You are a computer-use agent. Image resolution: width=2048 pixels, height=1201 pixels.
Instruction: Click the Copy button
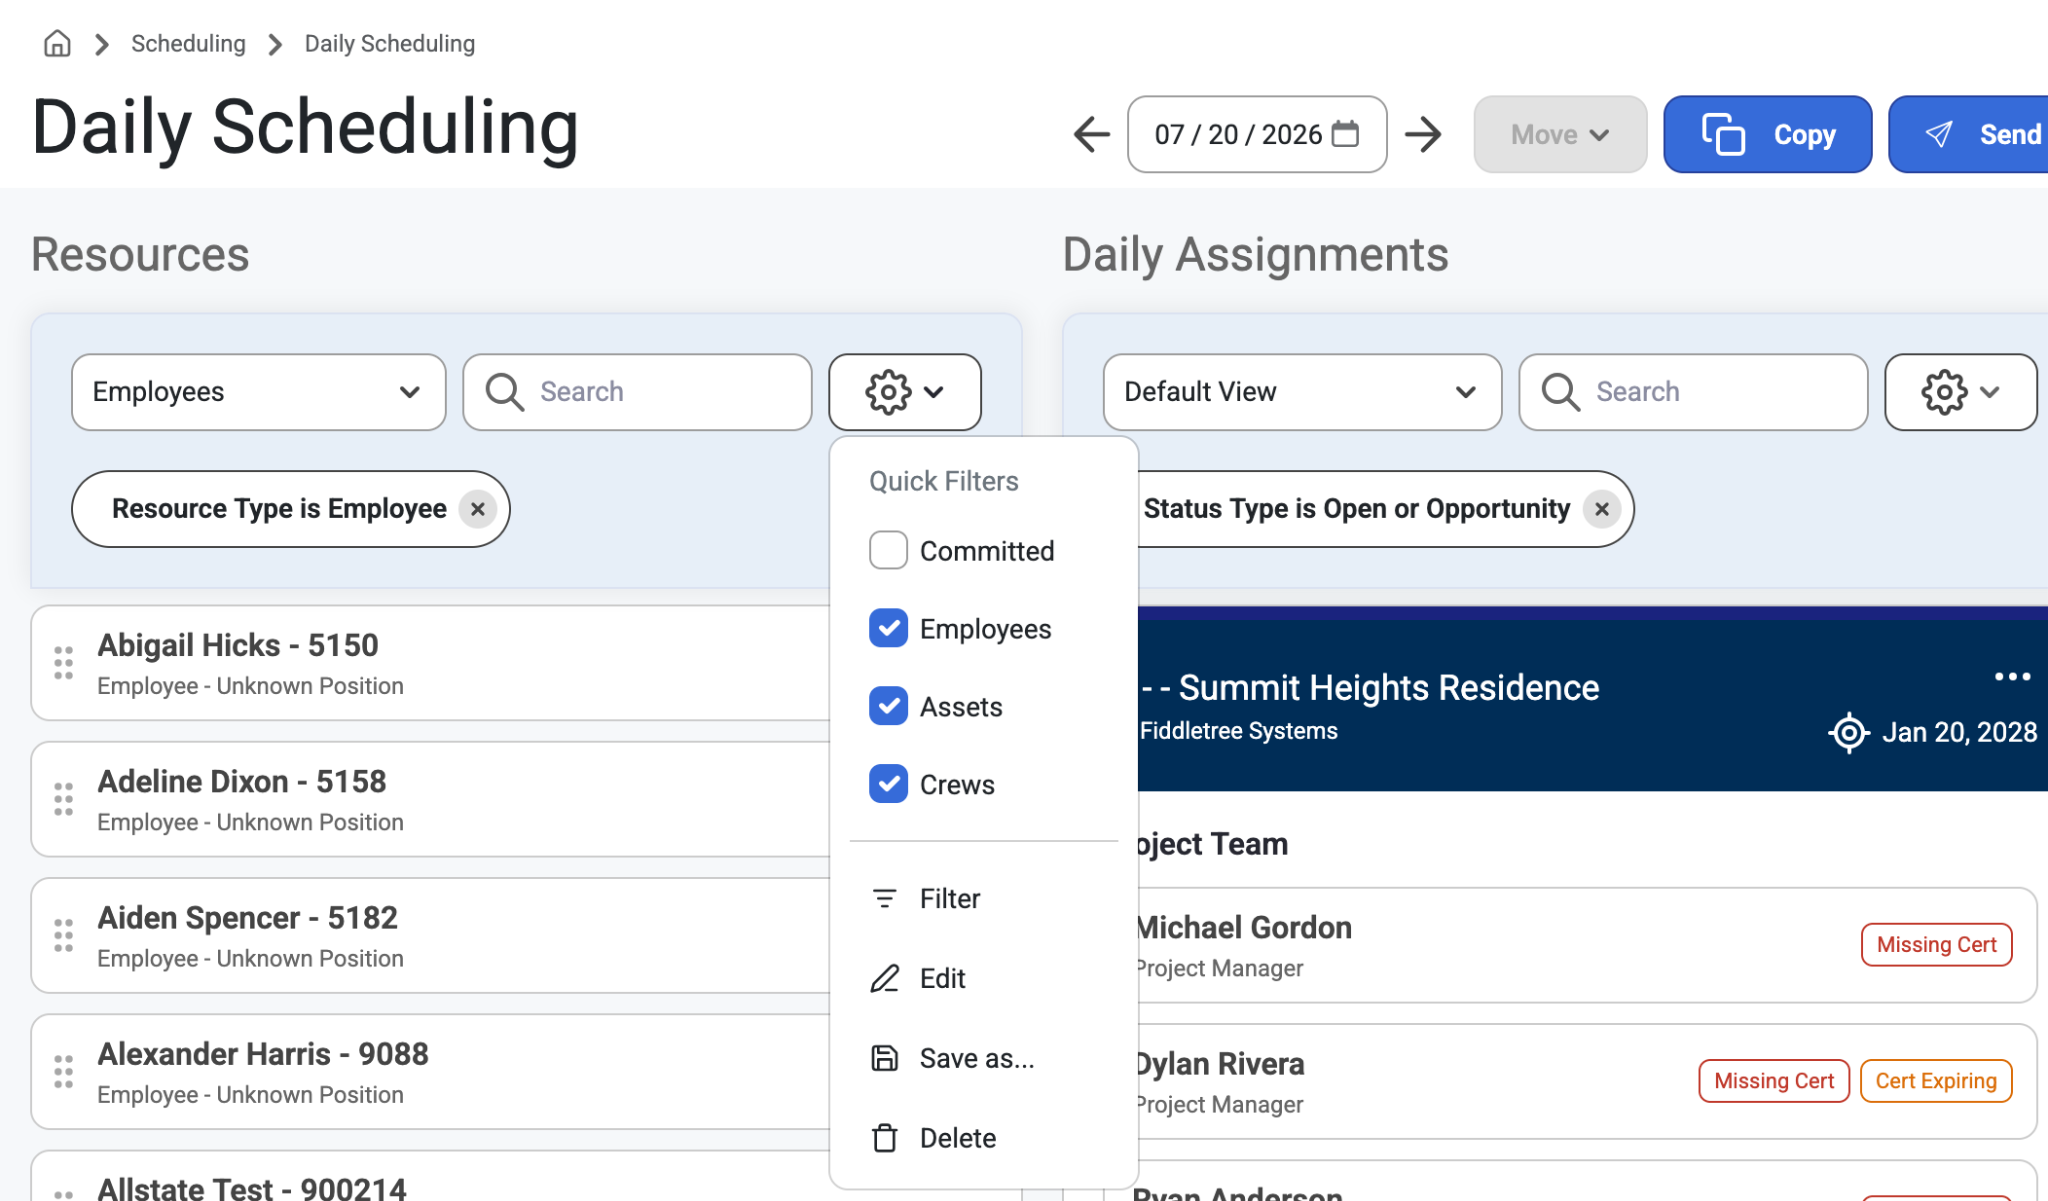1767,134
